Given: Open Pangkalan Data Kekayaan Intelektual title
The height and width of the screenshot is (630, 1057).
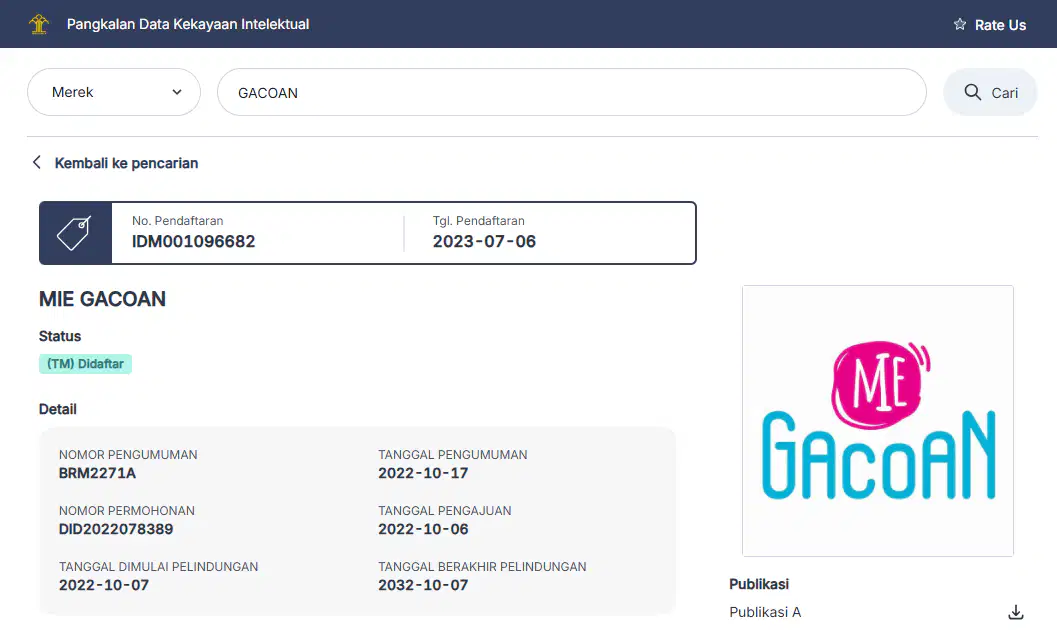Looking at the screenshot, I should [x=188, y=24].
